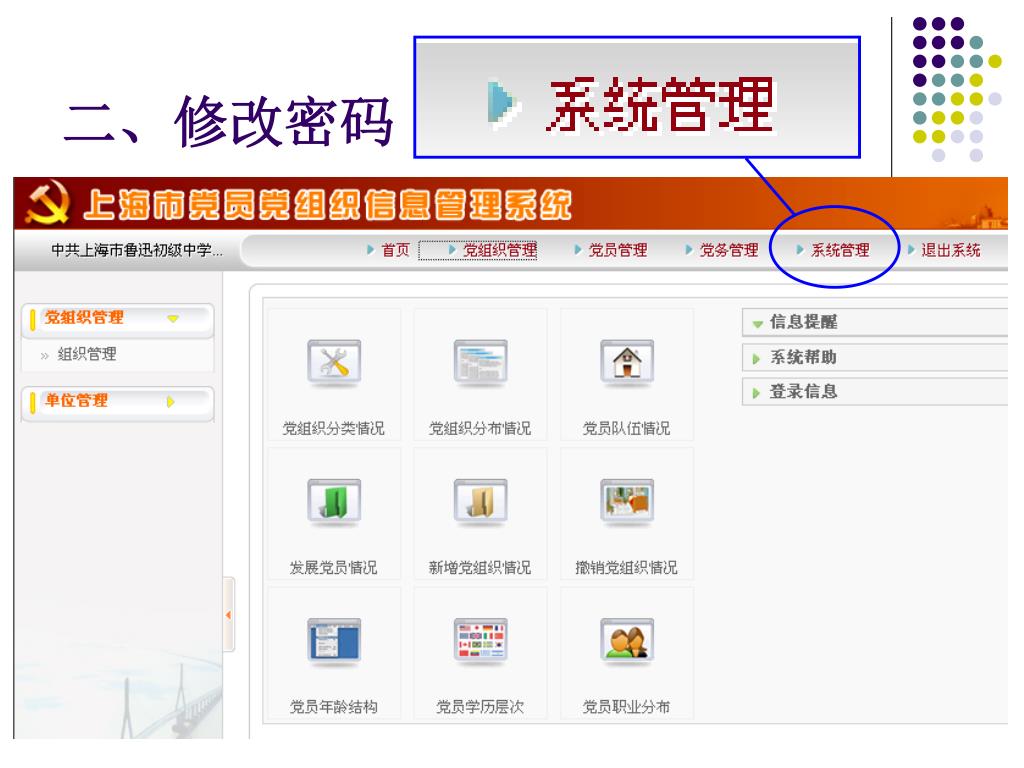Screen dimensions: 1024x768
Task: Click 新增党组织情况 label text
Action: (480, 568)
